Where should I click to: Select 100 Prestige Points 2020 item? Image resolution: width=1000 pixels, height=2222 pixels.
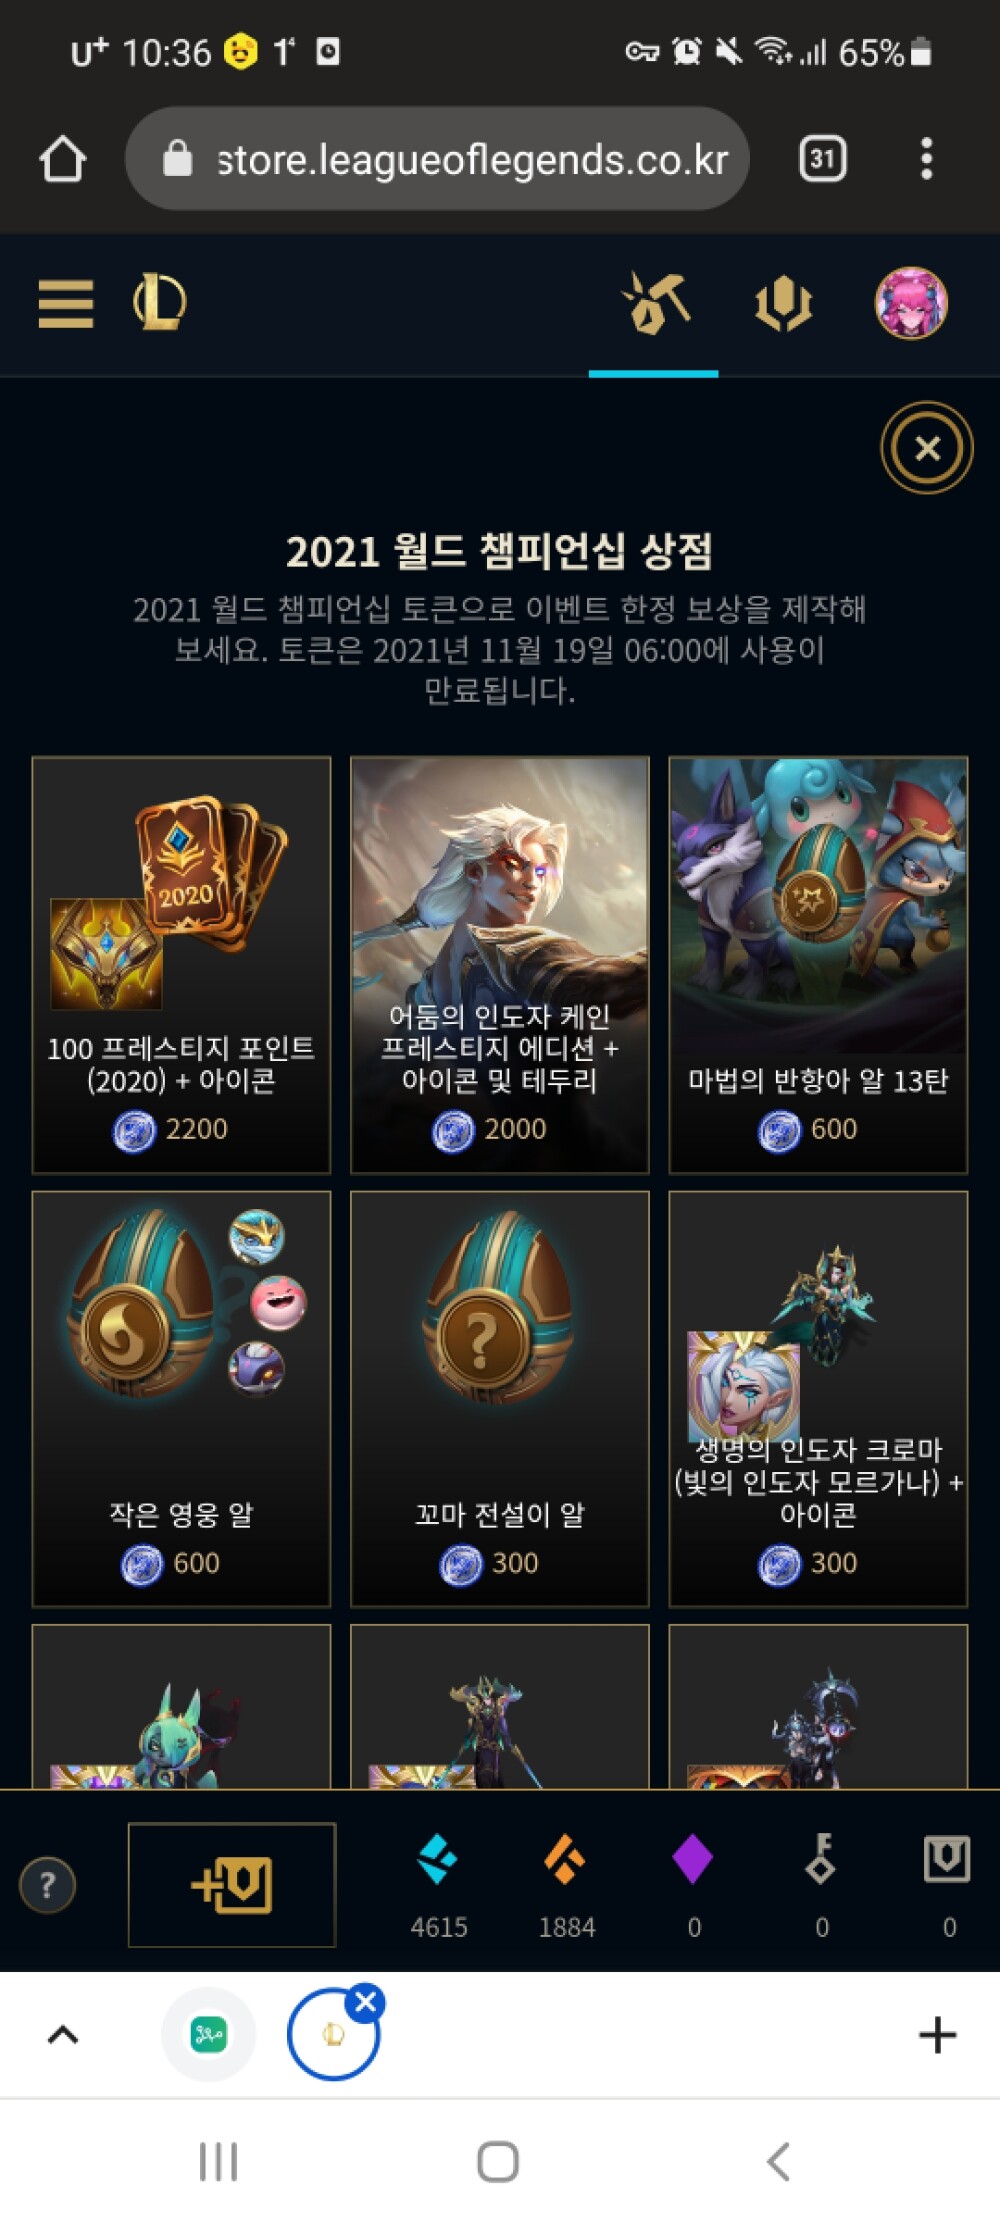pos(181,965)
